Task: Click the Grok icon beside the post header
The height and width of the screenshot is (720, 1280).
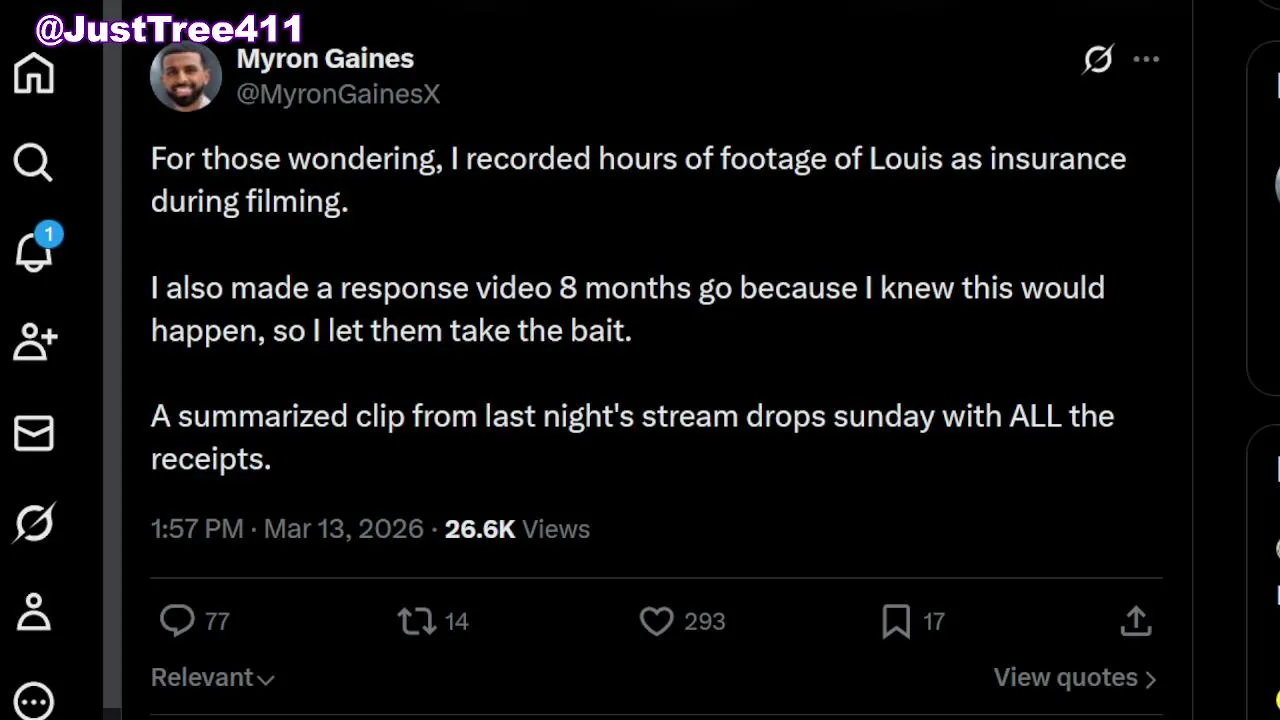Action: [x=1098, y=60]
